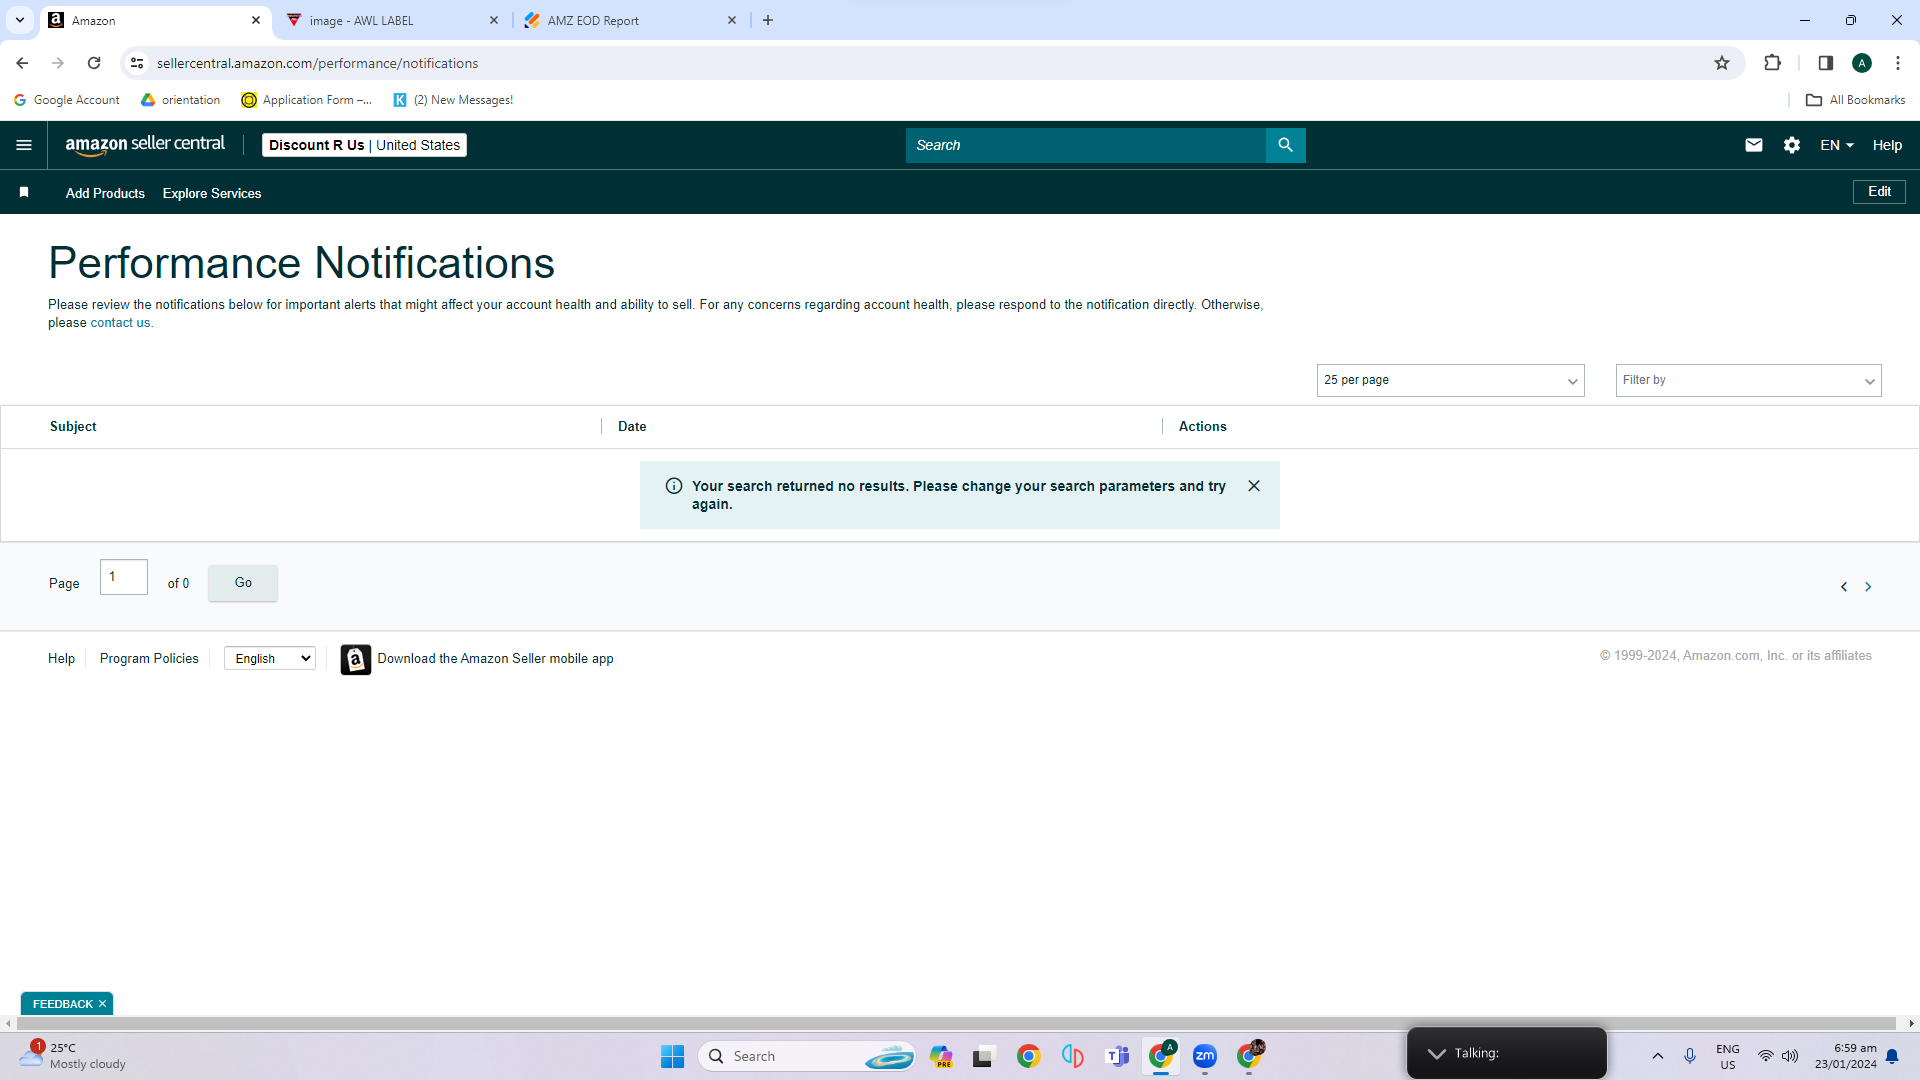
Task: Open the extensions puzzle icon
Action: coord(1773,63)
